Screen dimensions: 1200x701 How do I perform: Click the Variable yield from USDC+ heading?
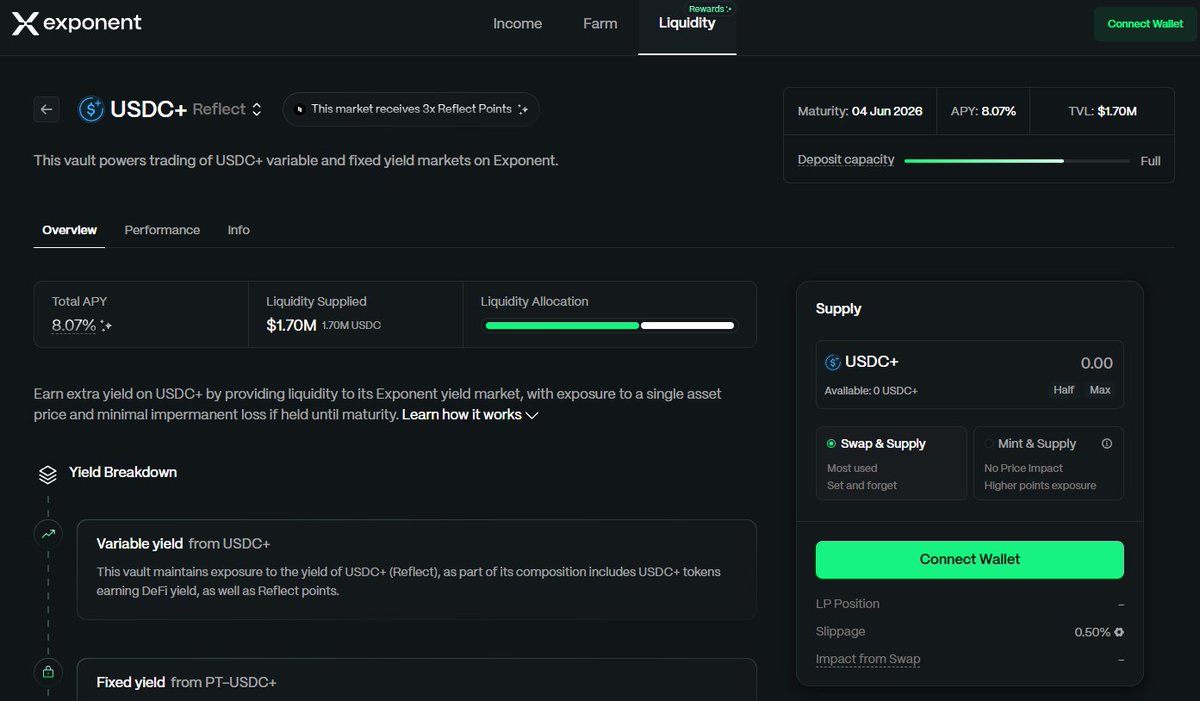[x=183, y=544]
